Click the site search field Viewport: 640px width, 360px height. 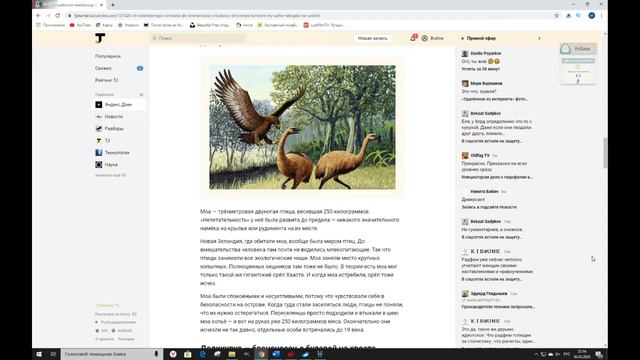tap(198, 38)
